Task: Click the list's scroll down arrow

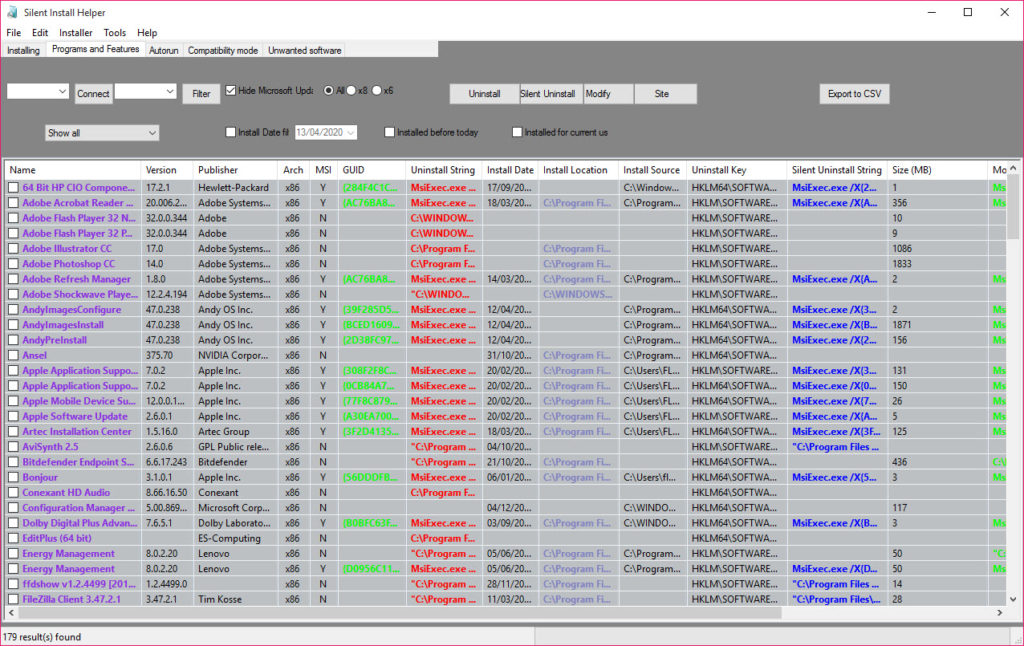Action: click(1013, 599)
